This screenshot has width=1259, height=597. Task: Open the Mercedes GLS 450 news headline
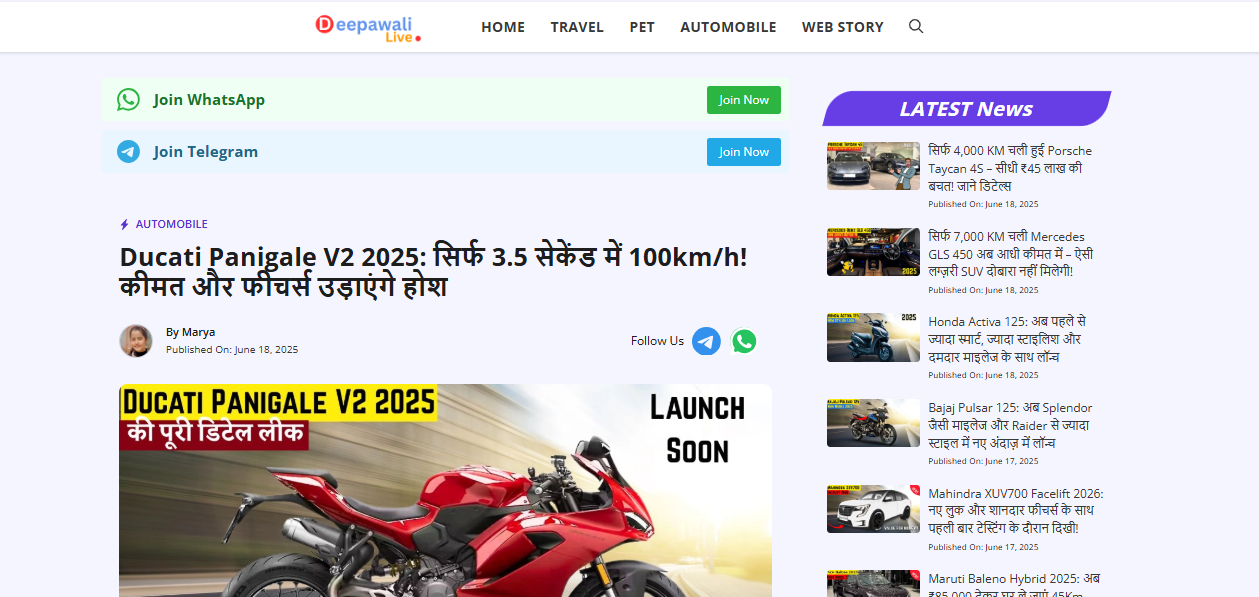1010,254
